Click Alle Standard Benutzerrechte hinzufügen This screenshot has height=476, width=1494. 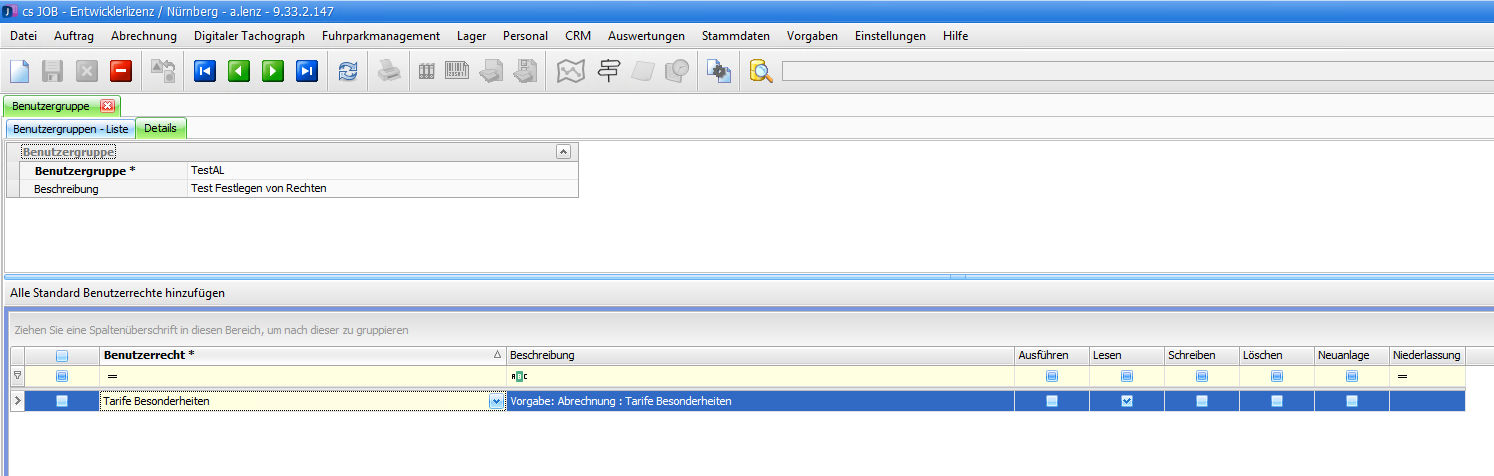(x=117, y=293)
